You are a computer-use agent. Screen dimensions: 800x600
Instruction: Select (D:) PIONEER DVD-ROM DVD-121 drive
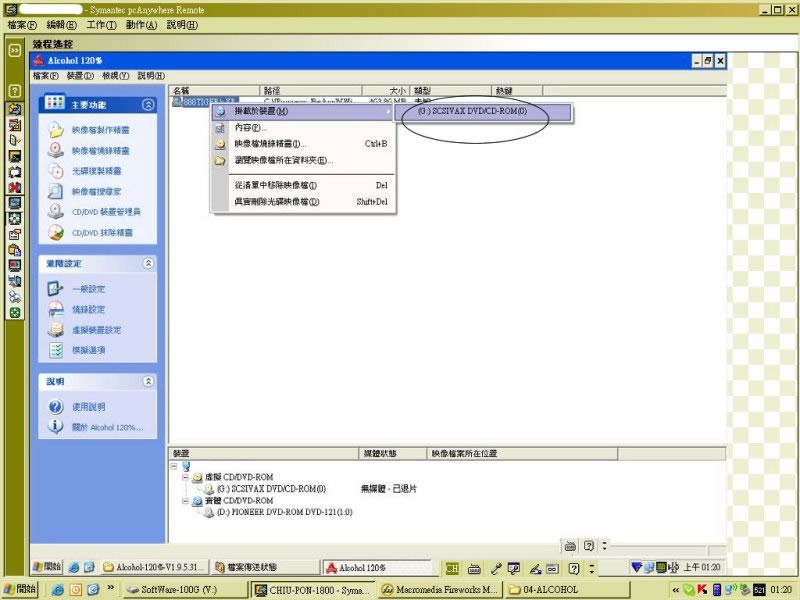284,512
